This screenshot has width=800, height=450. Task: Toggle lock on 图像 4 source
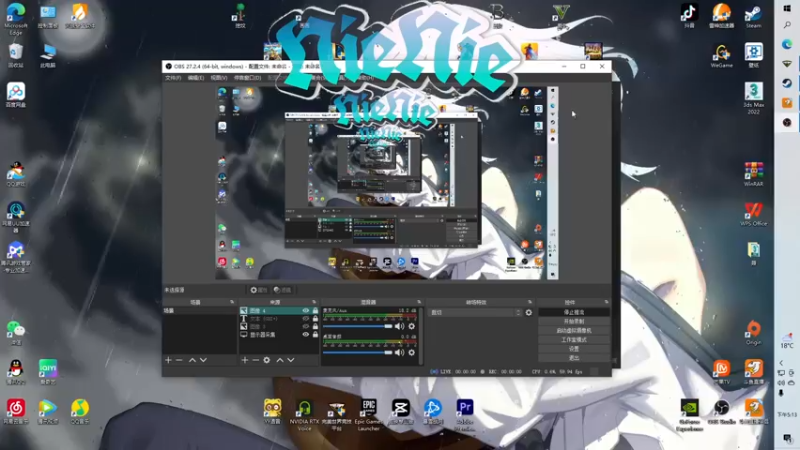point(315,311)
